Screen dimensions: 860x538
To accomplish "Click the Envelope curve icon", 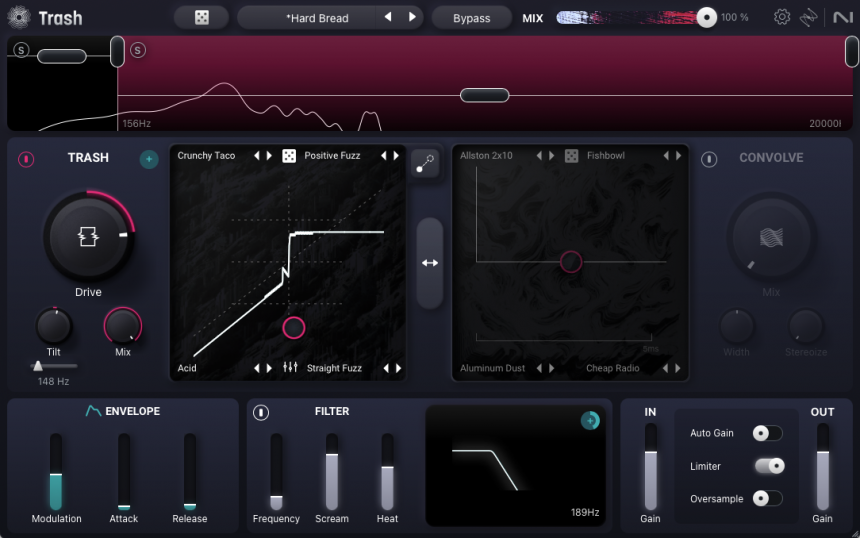I will click(x=93, y=411).
